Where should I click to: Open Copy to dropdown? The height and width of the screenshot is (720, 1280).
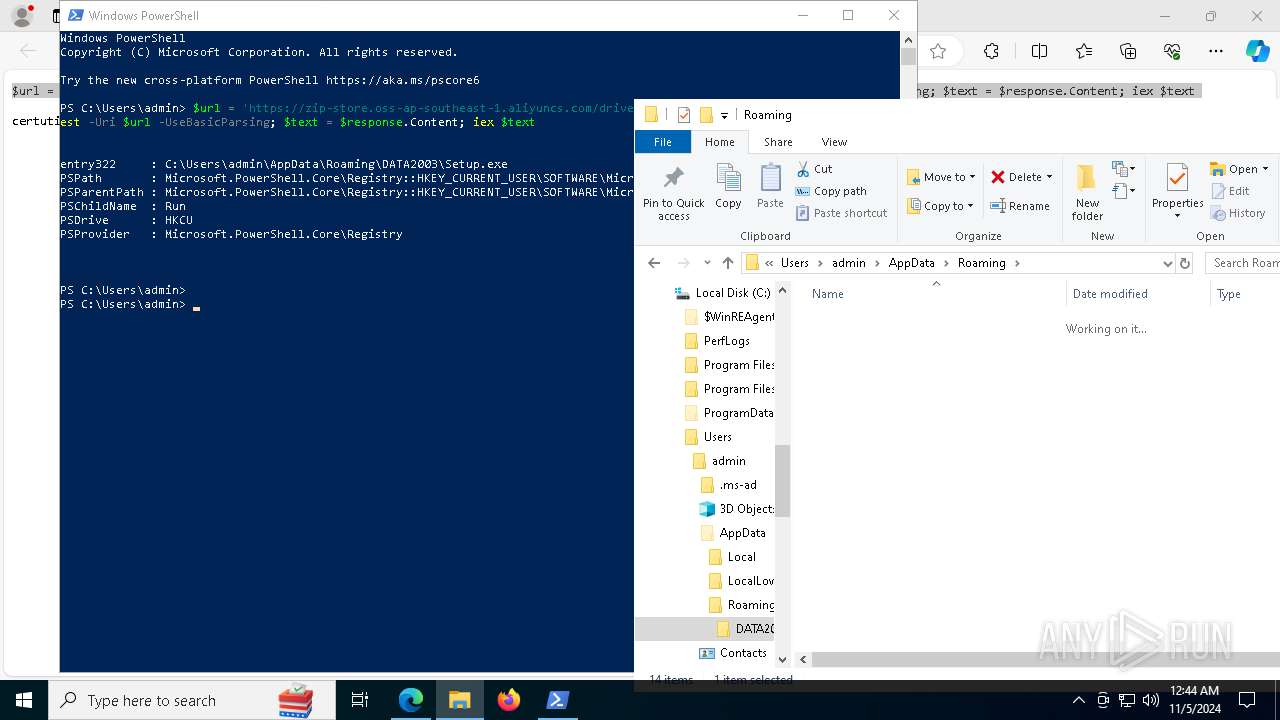(x=941, y=206)
